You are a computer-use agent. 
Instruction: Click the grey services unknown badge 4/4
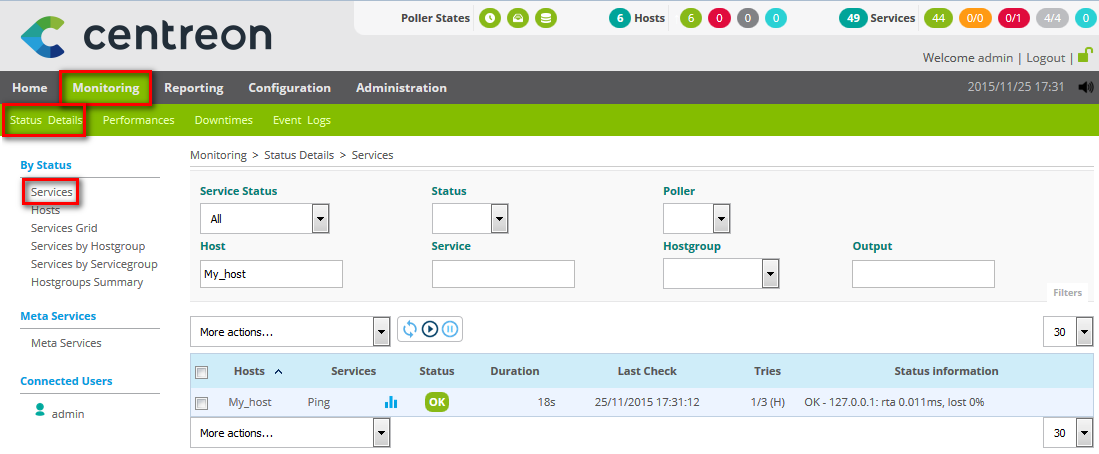pyautogui.click(x=1052, y=18)
